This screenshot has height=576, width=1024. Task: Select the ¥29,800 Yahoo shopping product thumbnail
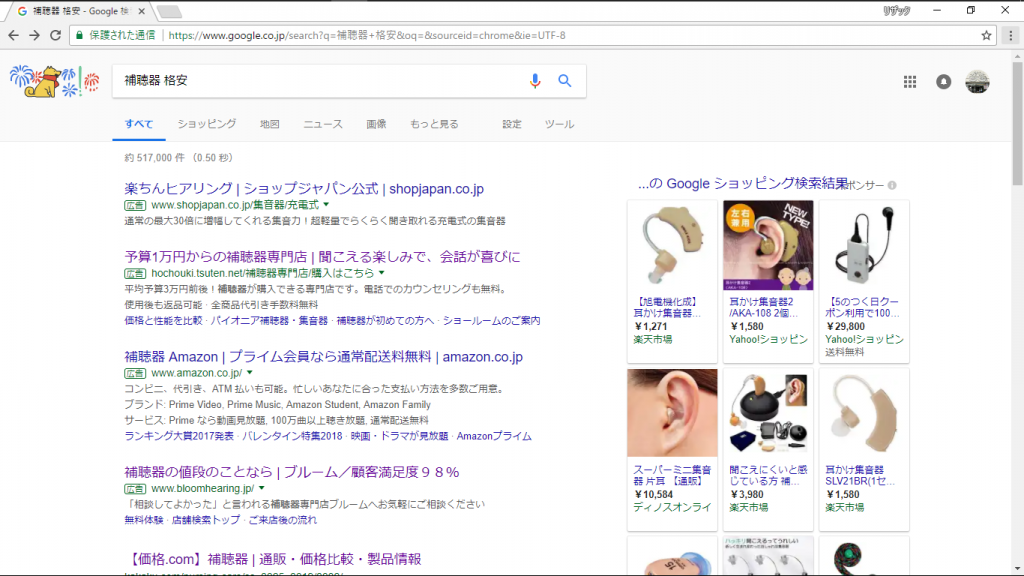click(863, 246)
